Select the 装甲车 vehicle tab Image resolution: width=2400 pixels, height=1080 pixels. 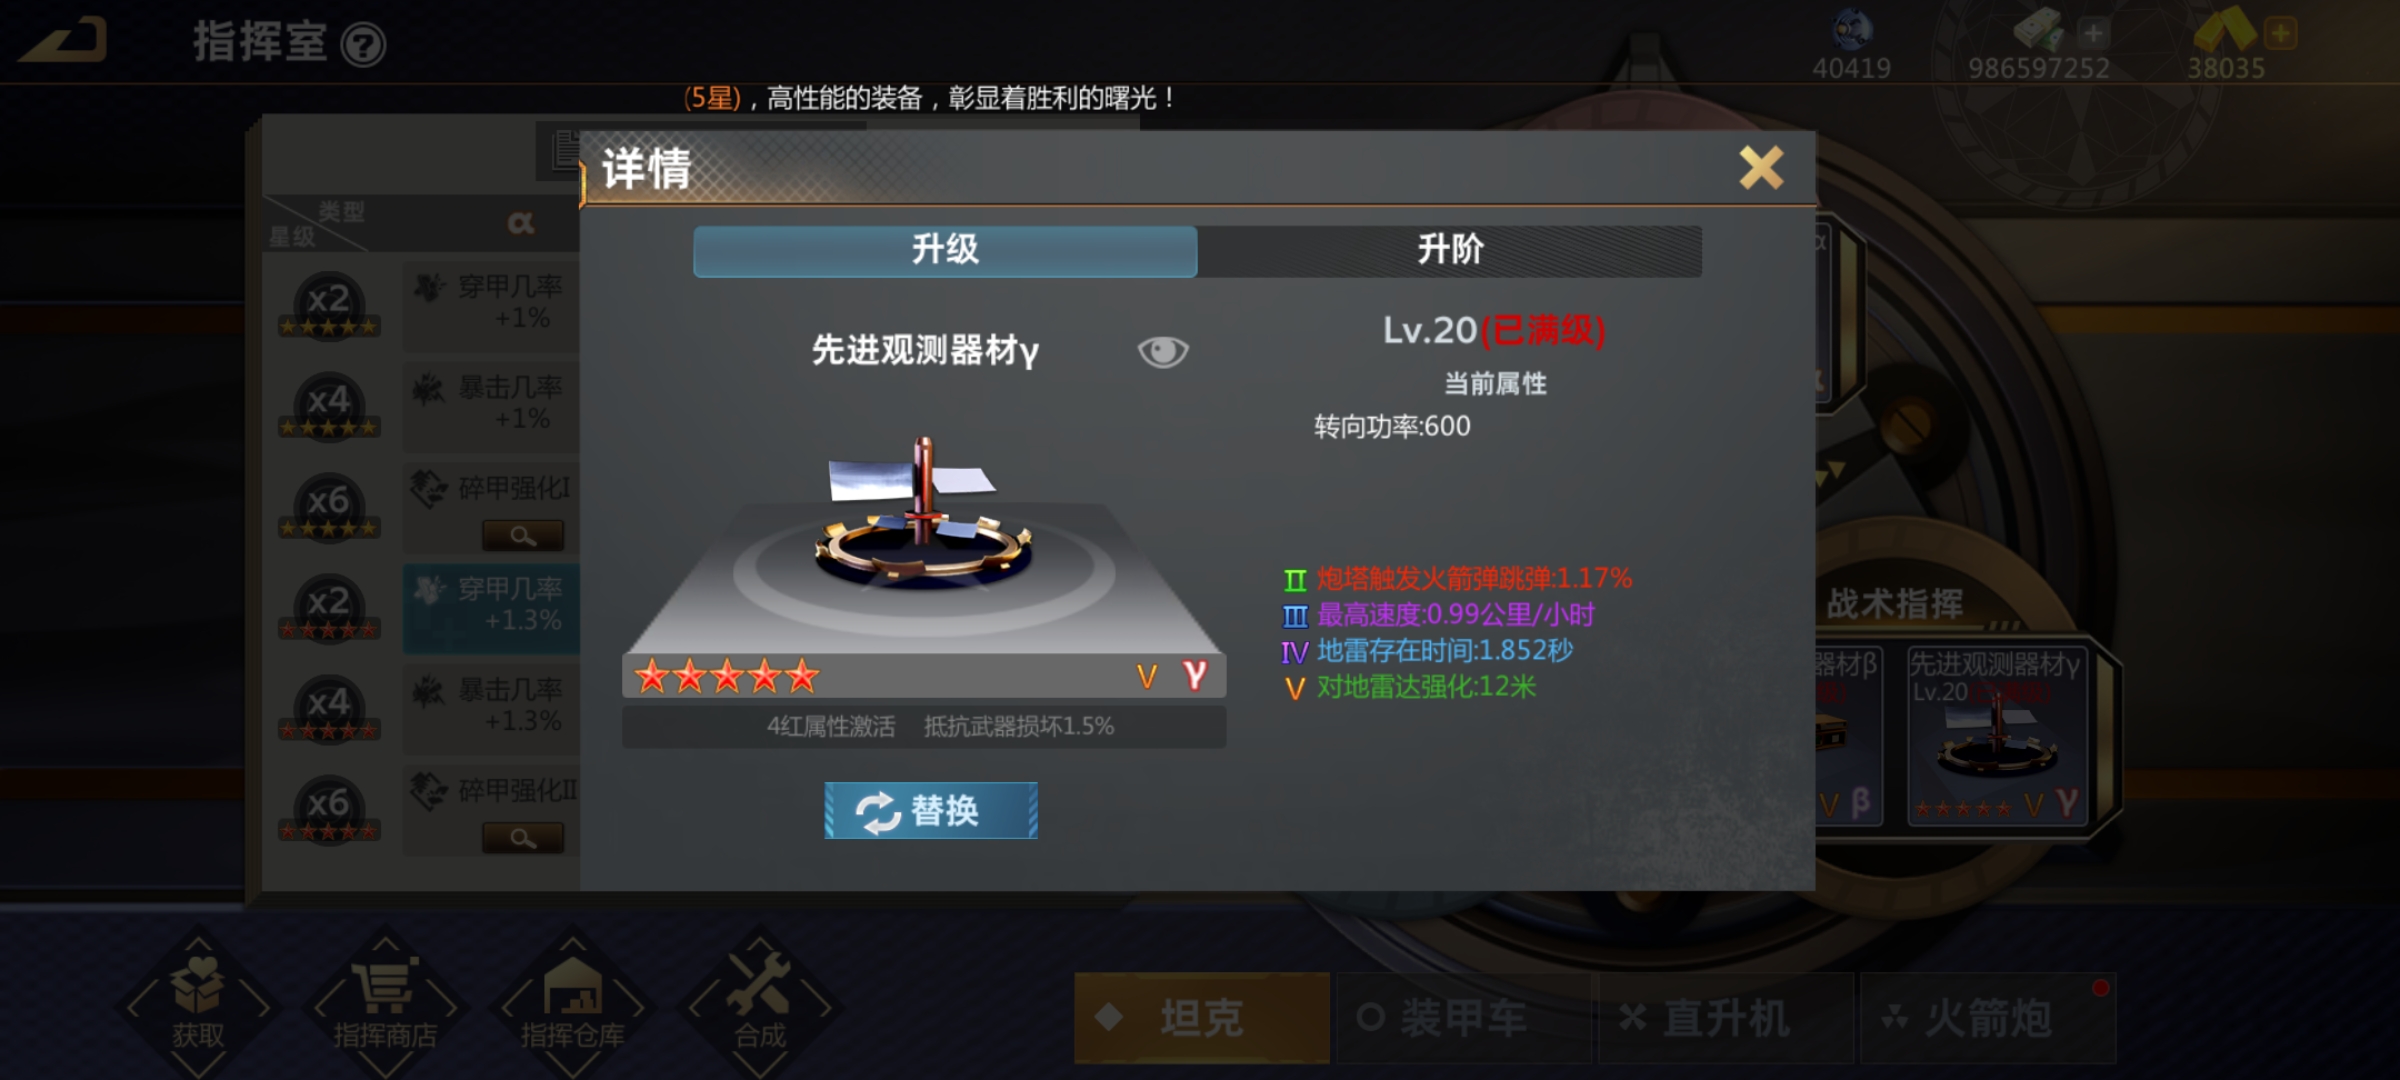tap(1464, 1018)
